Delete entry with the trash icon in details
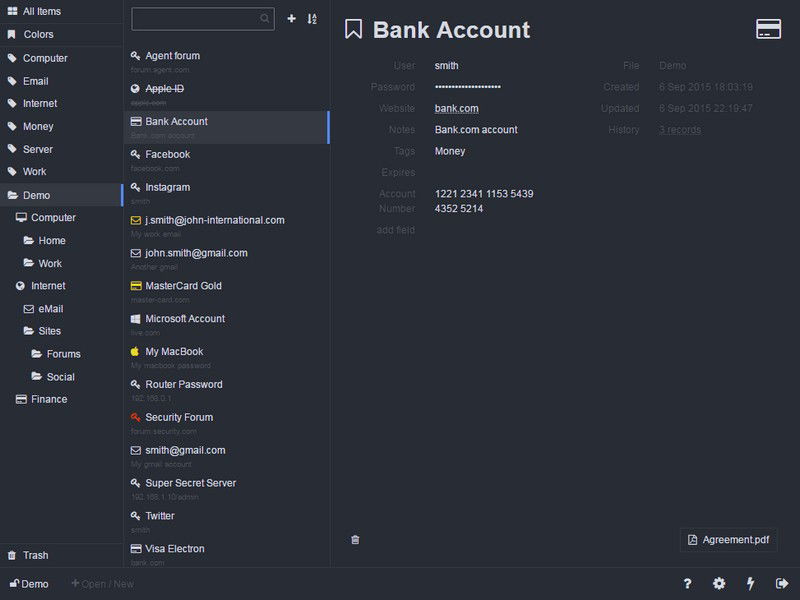 pos(355,539)
